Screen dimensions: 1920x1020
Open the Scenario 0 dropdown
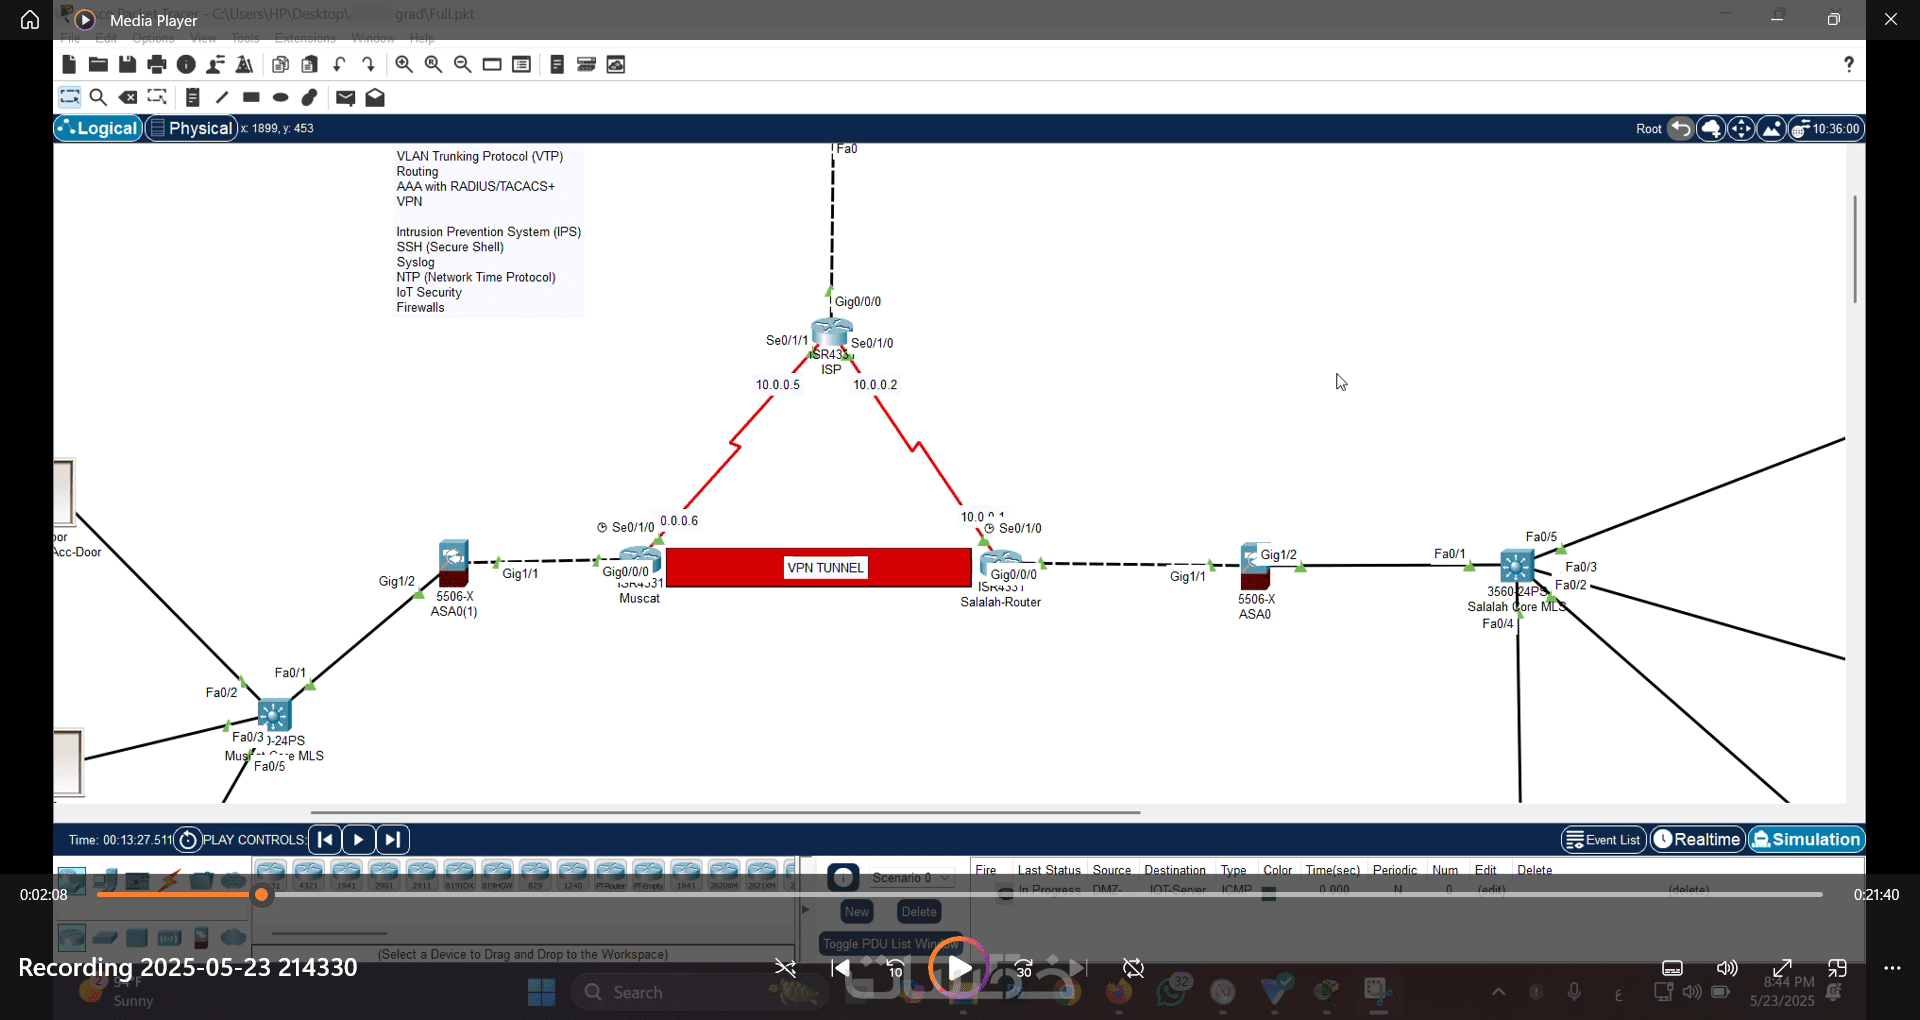pos(910,878)
